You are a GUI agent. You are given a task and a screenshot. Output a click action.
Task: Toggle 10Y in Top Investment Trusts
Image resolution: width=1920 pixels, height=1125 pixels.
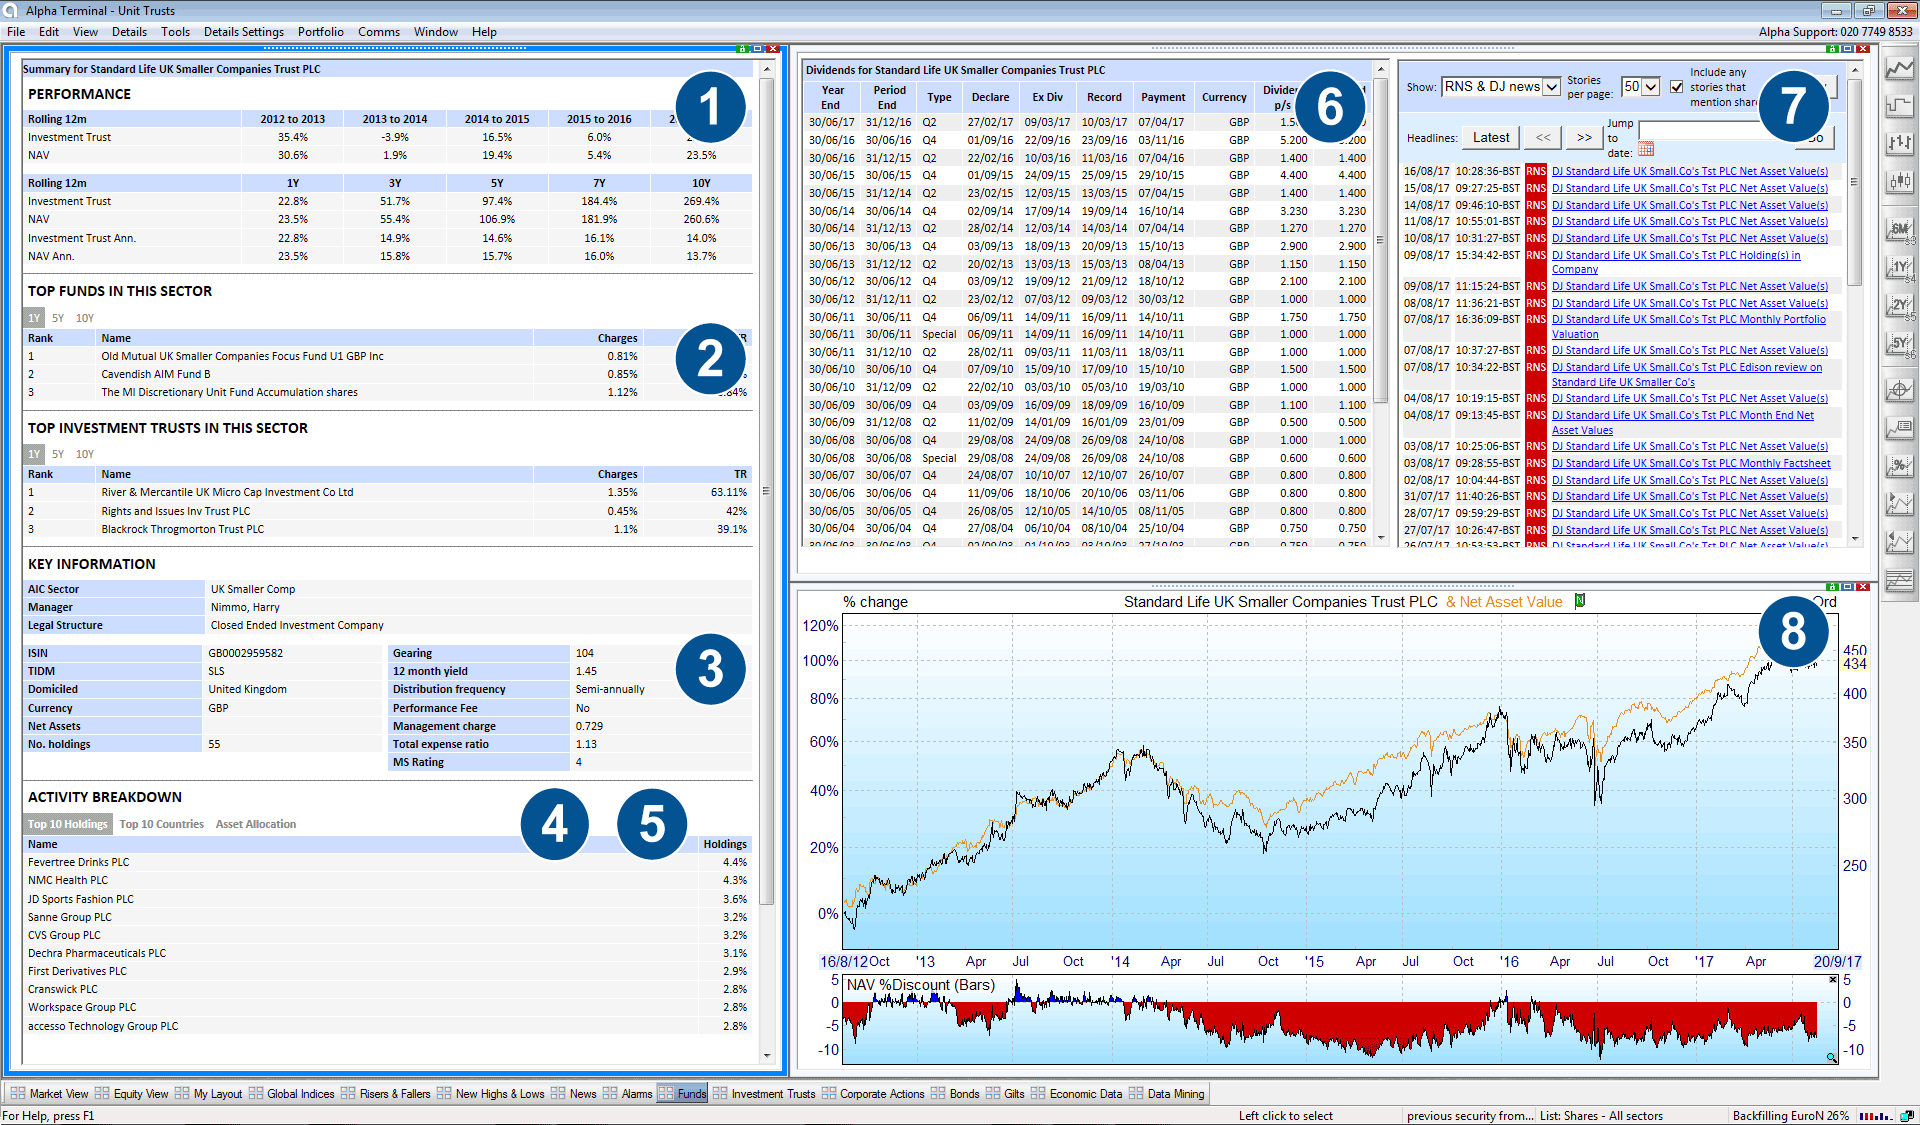[85, 454]
